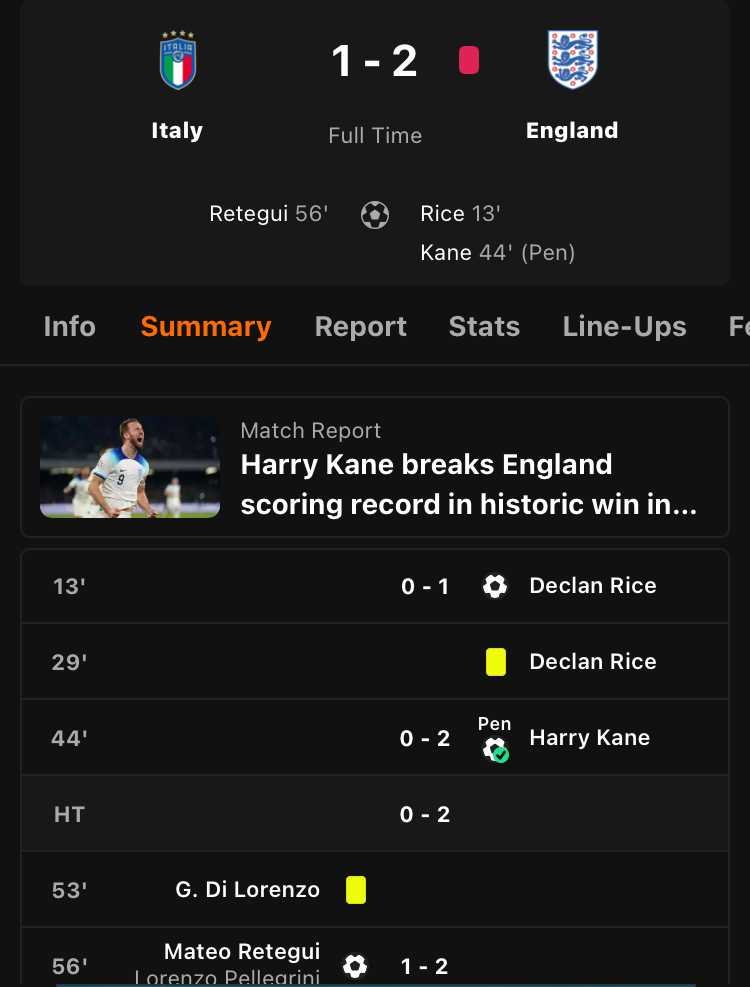The width and height of the screenshot is (750, 987).
Task: Click goal icon beside Mateo Retegui
Action: tap(355, 966)
